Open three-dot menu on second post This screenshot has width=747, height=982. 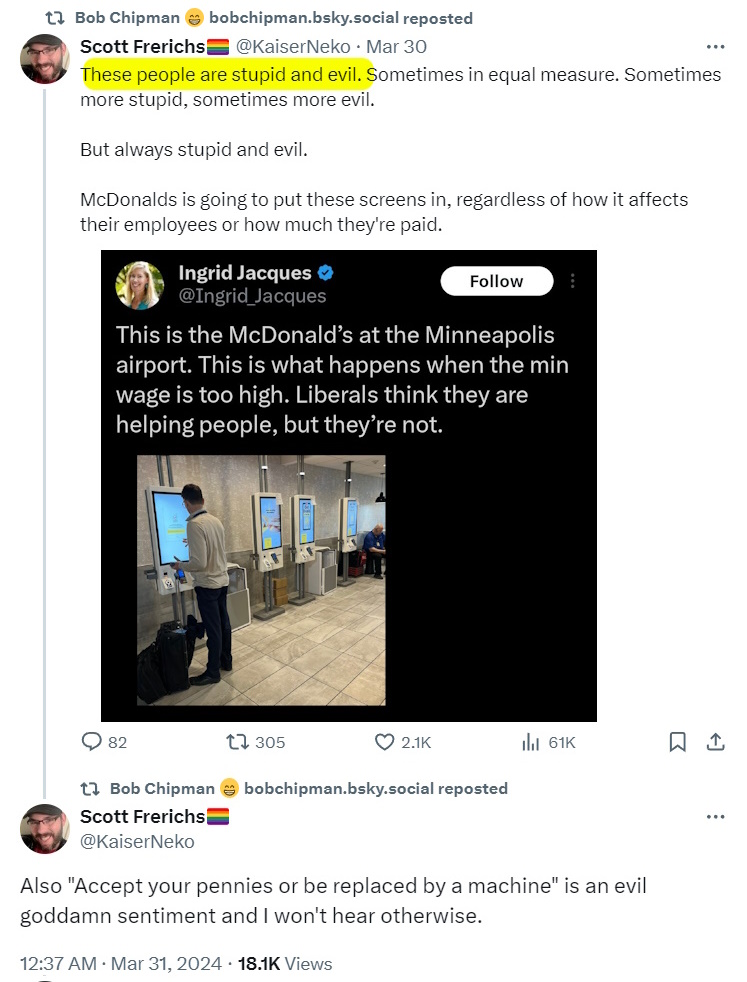click(715, 816)
